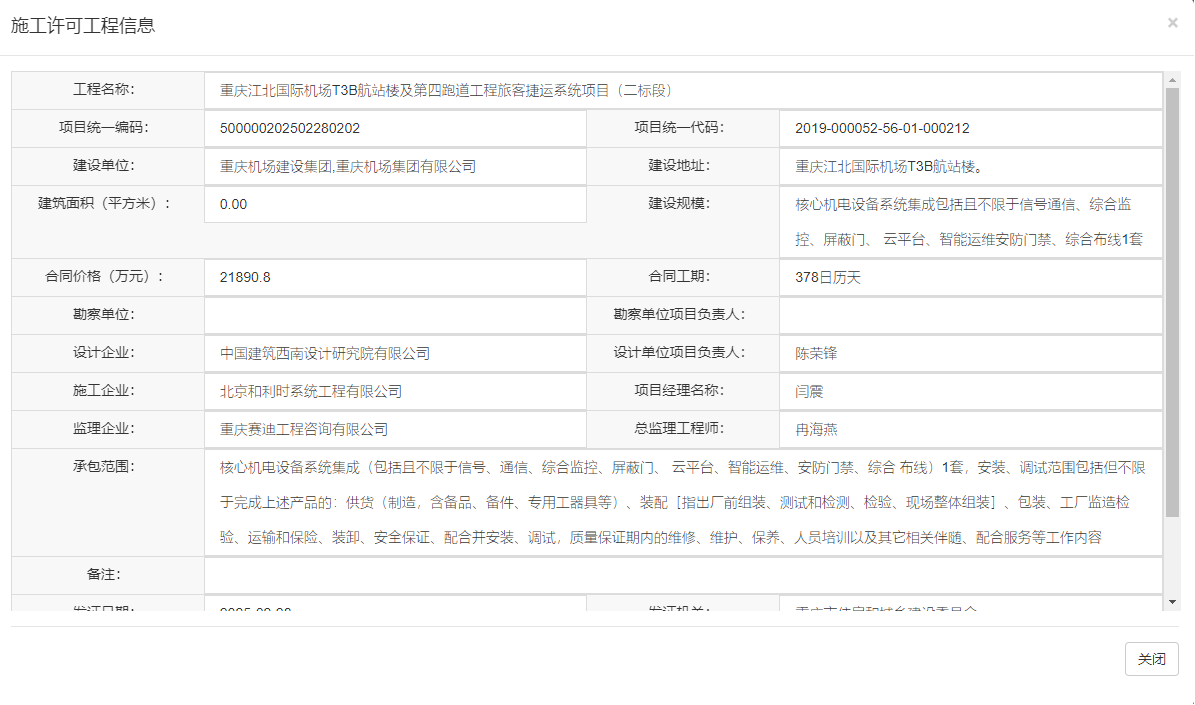The width and height of the screenshot is (1195, 705).
Task: Click the 建设地址 field
Action: point(970,167)
